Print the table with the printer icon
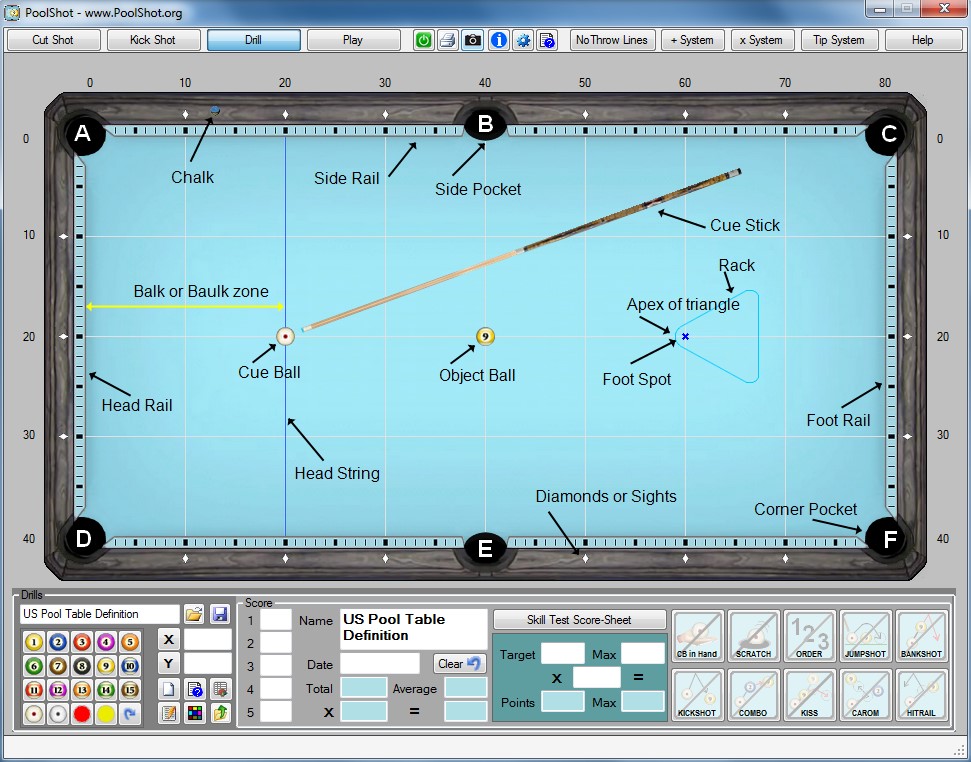This screenshot has width=971, height=762. click(x=448, y=40)
